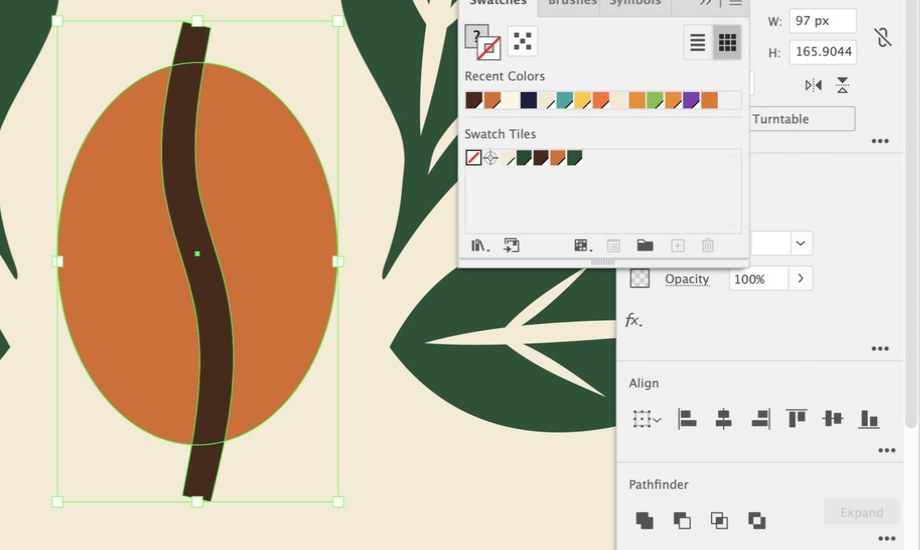The height and width of the screenshot is (550, 920).
Task: Switch to the Brushes tab
Action: [x=572, y=3]
